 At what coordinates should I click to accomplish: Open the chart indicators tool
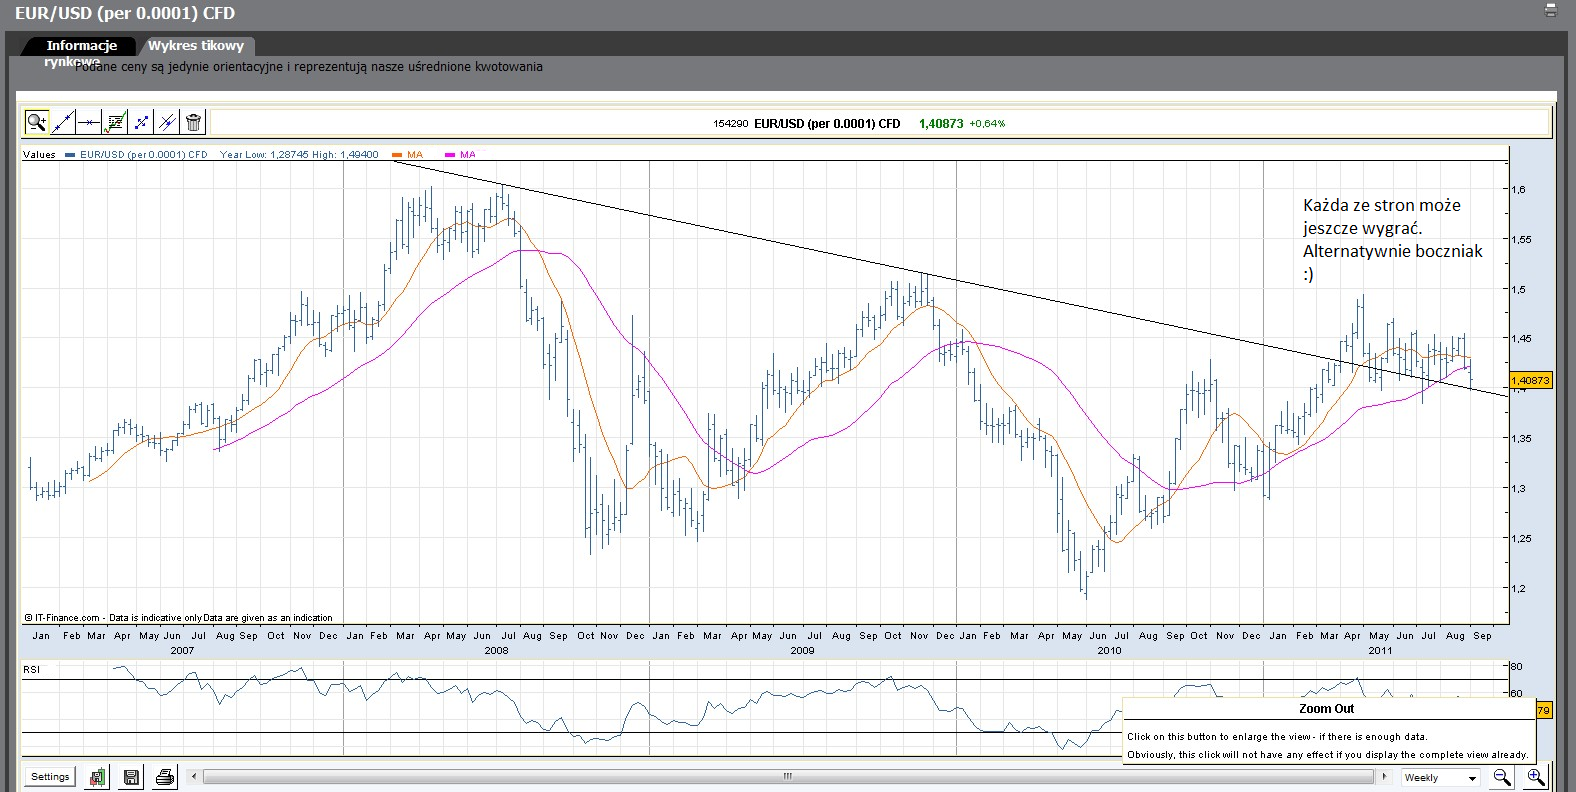(115, 122)
